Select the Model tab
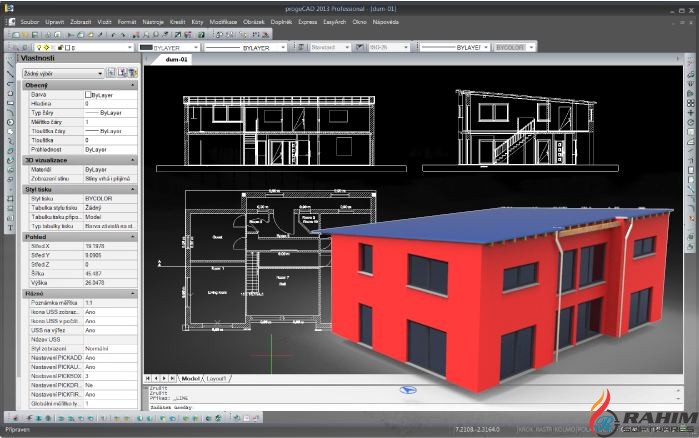699x438 pixels. [x=190, y=378]
